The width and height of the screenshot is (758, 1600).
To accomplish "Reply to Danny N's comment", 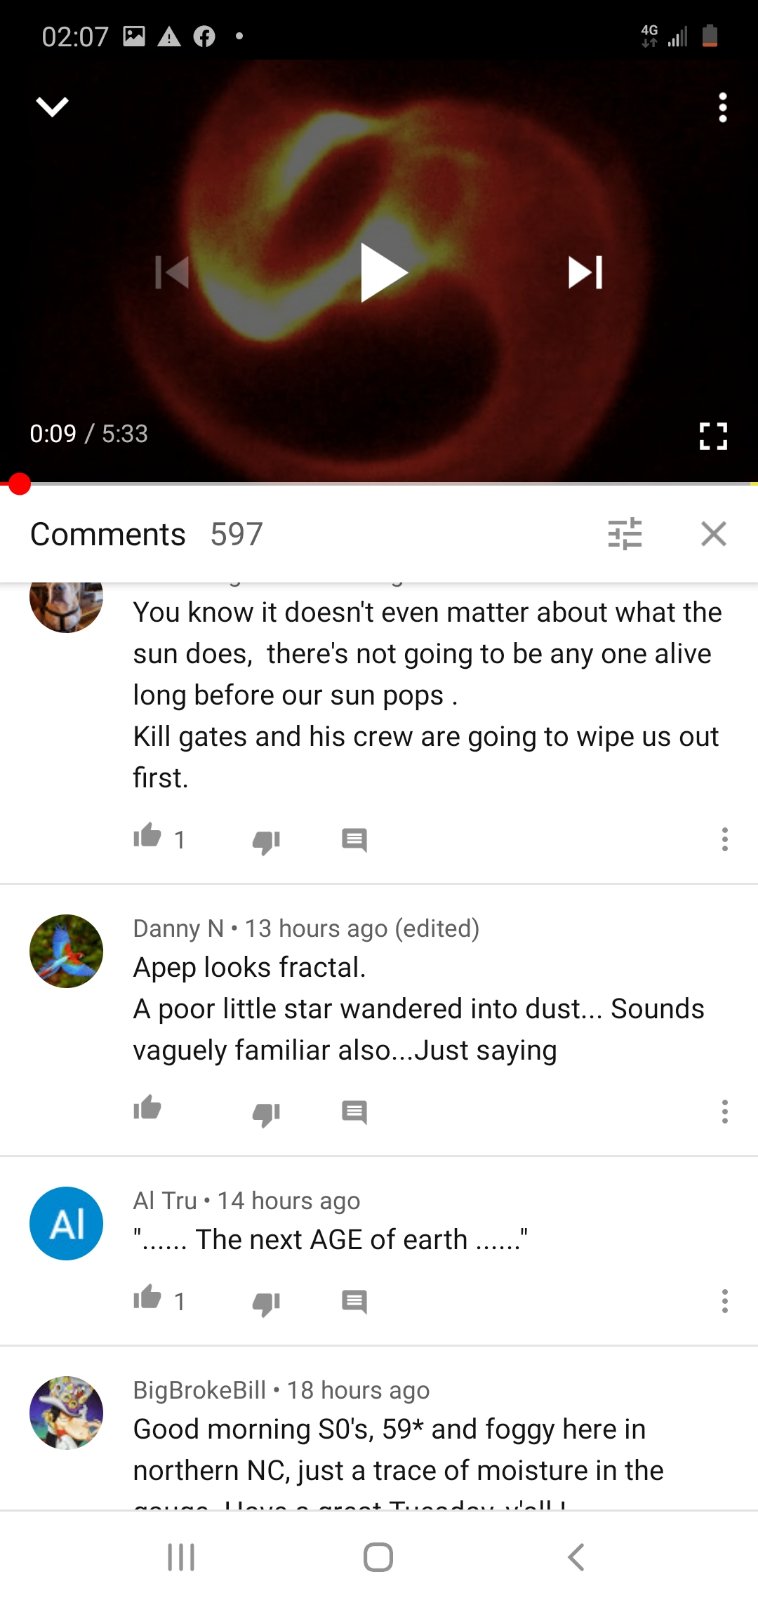I will pos(354,1112).
